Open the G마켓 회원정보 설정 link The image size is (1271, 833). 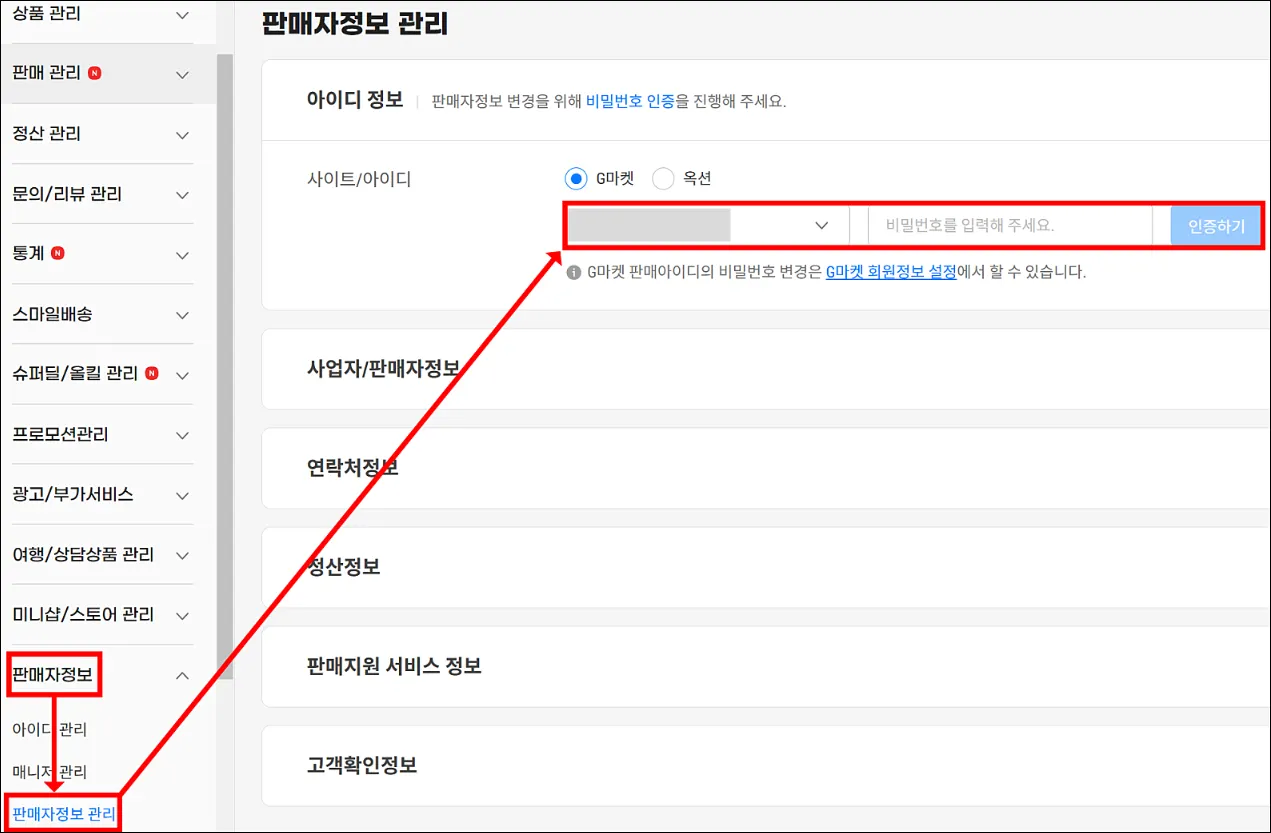891,272
